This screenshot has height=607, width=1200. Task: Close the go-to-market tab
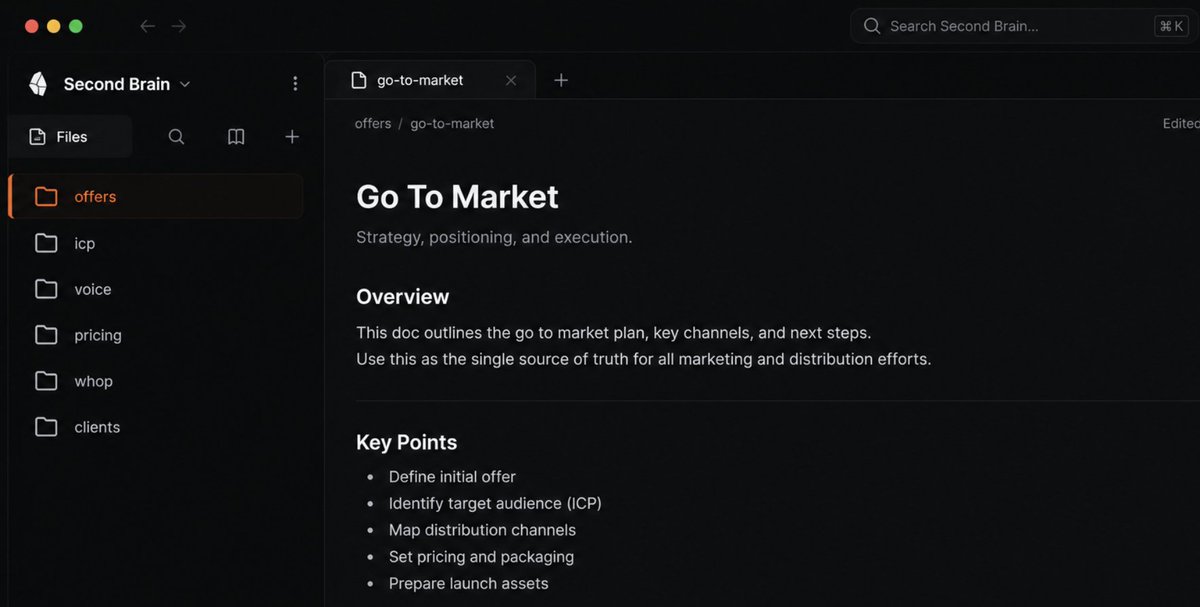pyautogui.click(x=511, y=80)
